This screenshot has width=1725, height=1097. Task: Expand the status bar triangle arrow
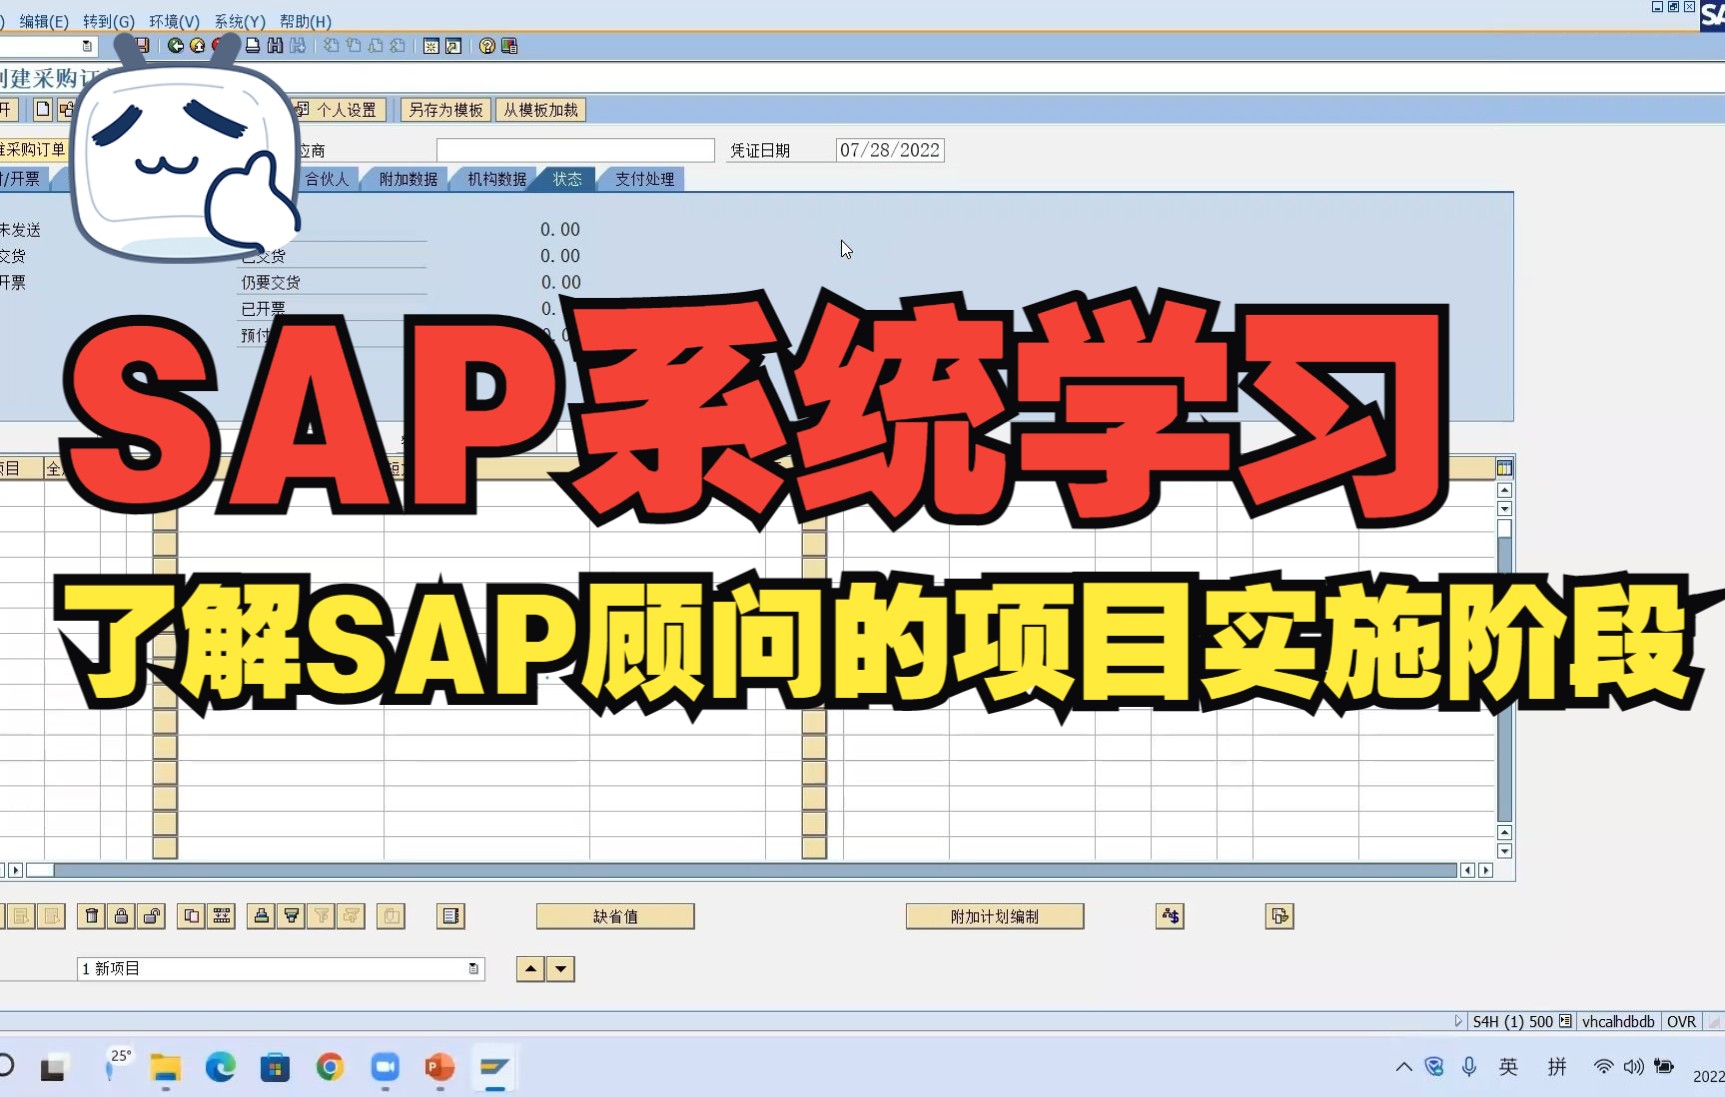click(x=1458, y=1021)
